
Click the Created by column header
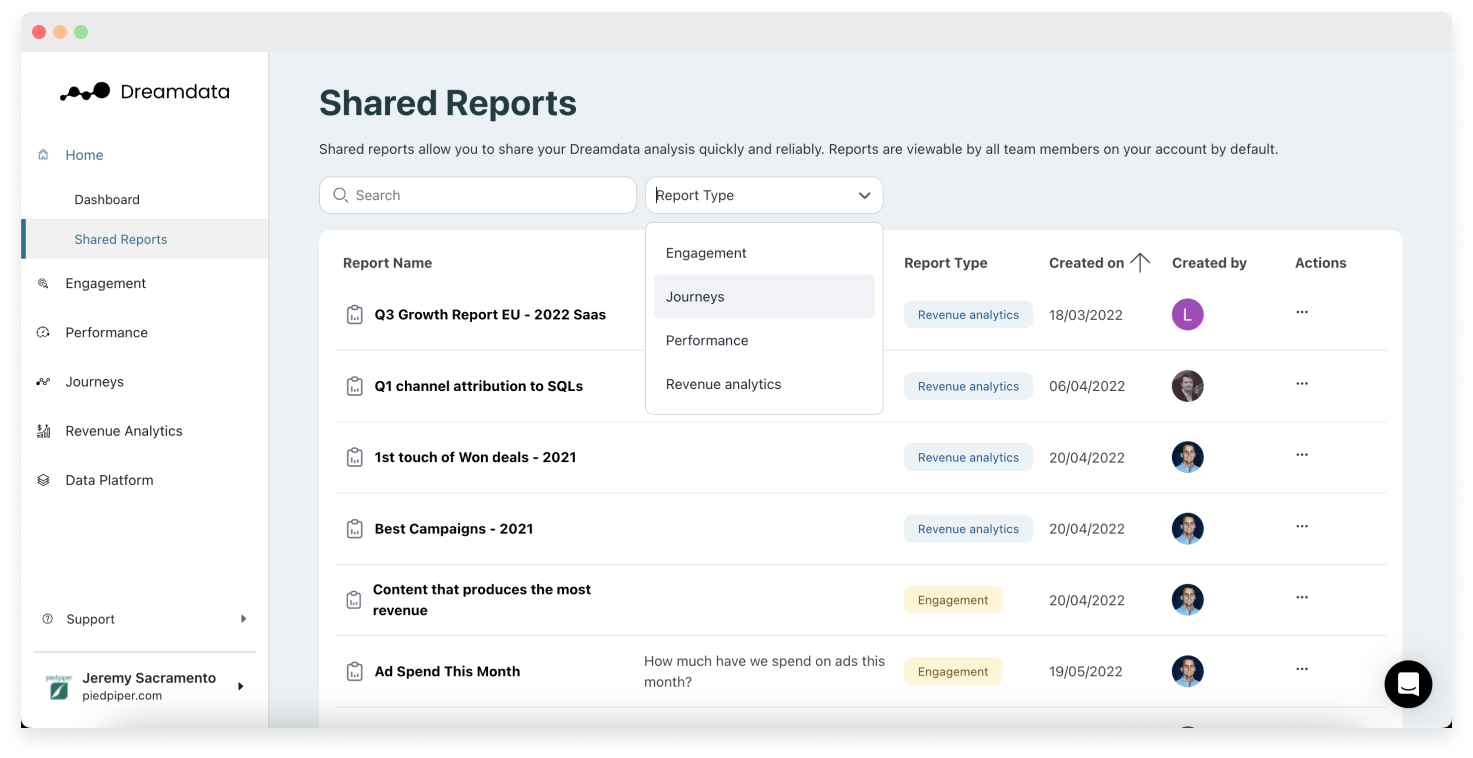[1209, 263]
